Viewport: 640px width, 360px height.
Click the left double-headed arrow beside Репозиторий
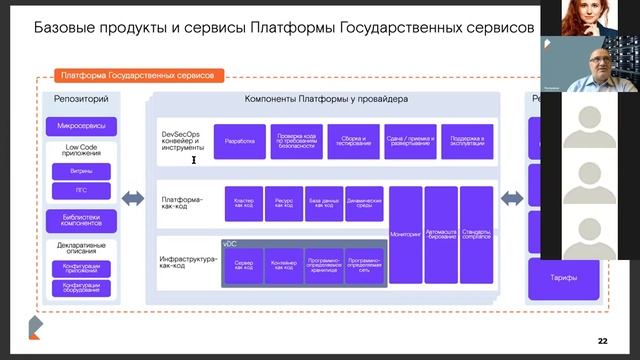pos(133,199)
